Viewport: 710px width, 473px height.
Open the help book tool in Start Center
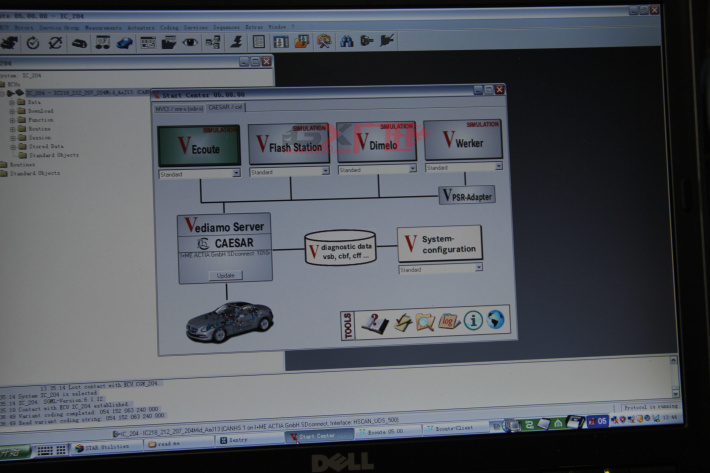click(375, 324)
